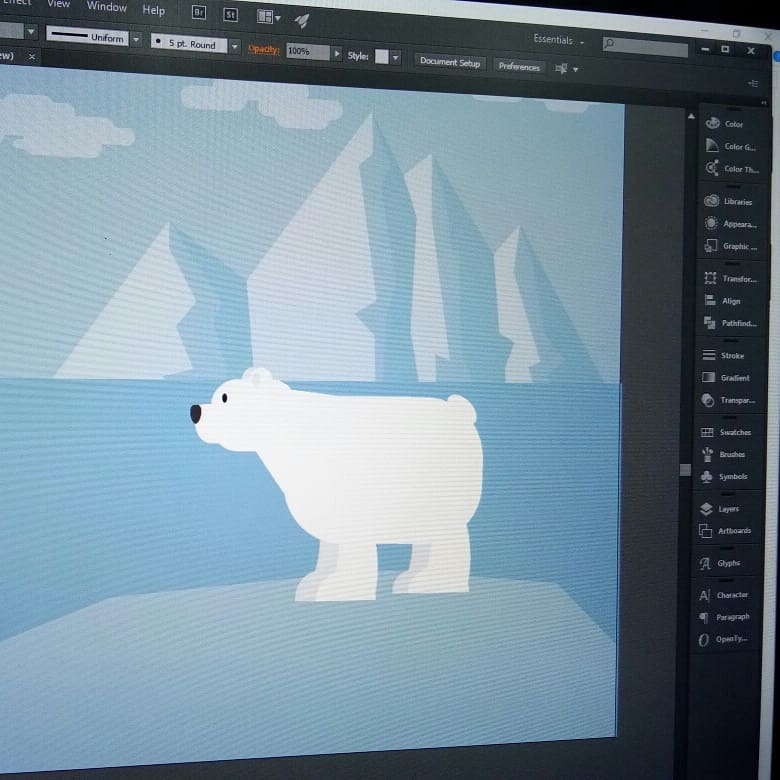Open the Color Guide panel icon

(x=712, y=145)
